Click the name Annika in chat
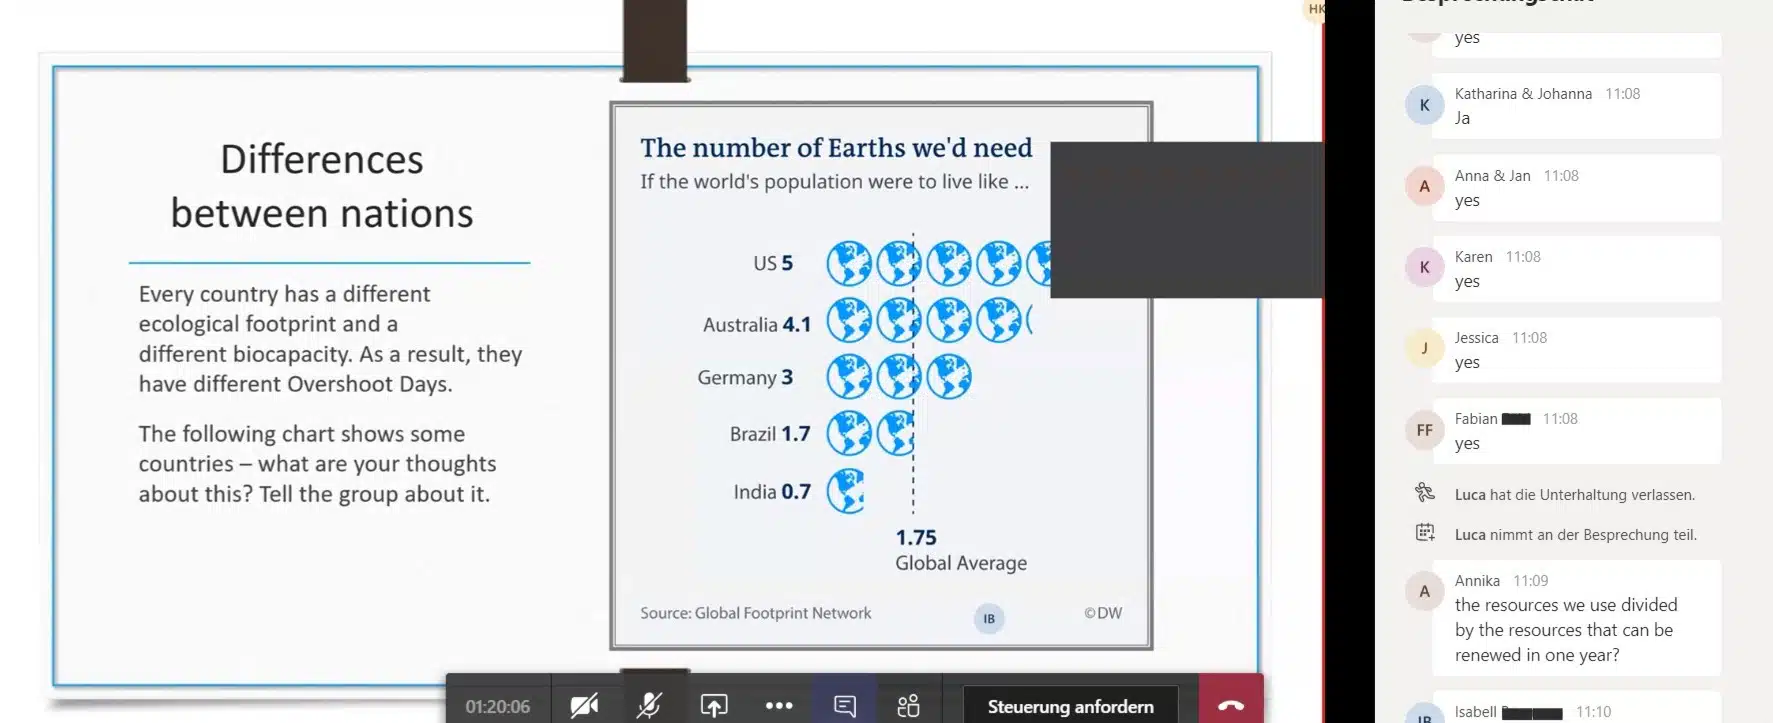This screenshot has width=1773, height=723. [x=1477, y=581]
